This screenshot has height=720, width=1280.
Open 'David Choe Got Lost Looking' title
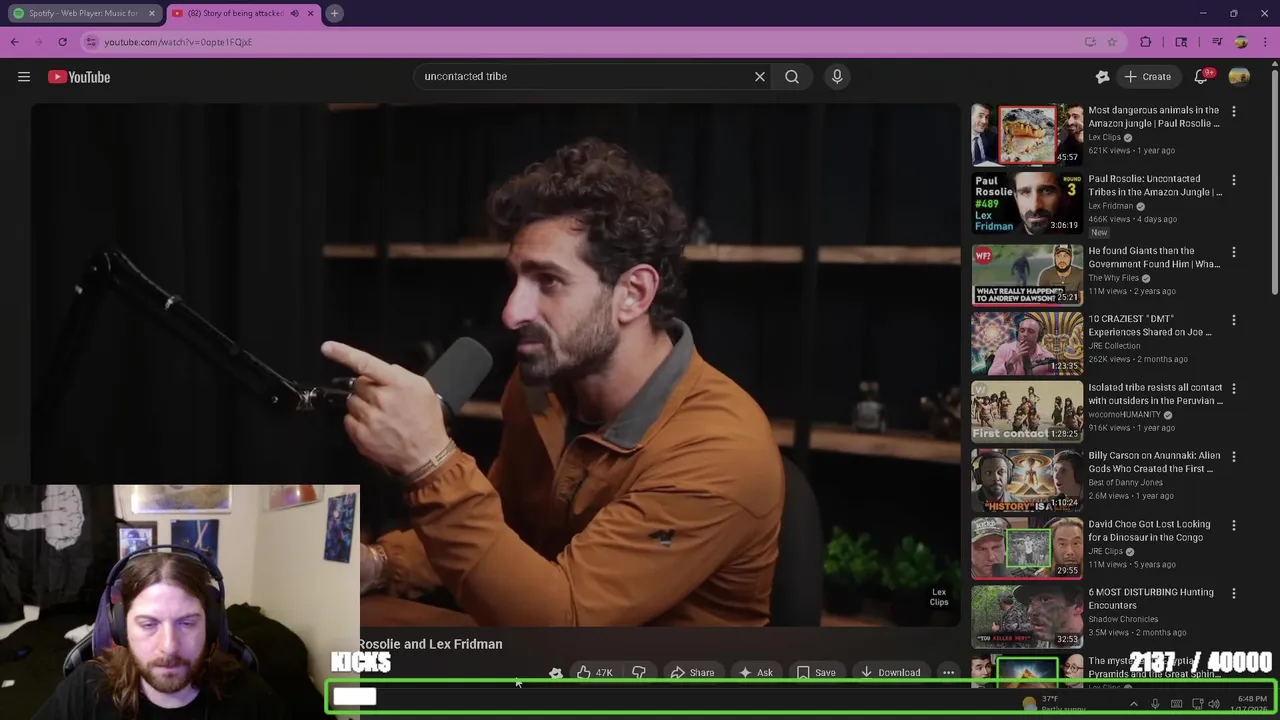point(1149,531)
